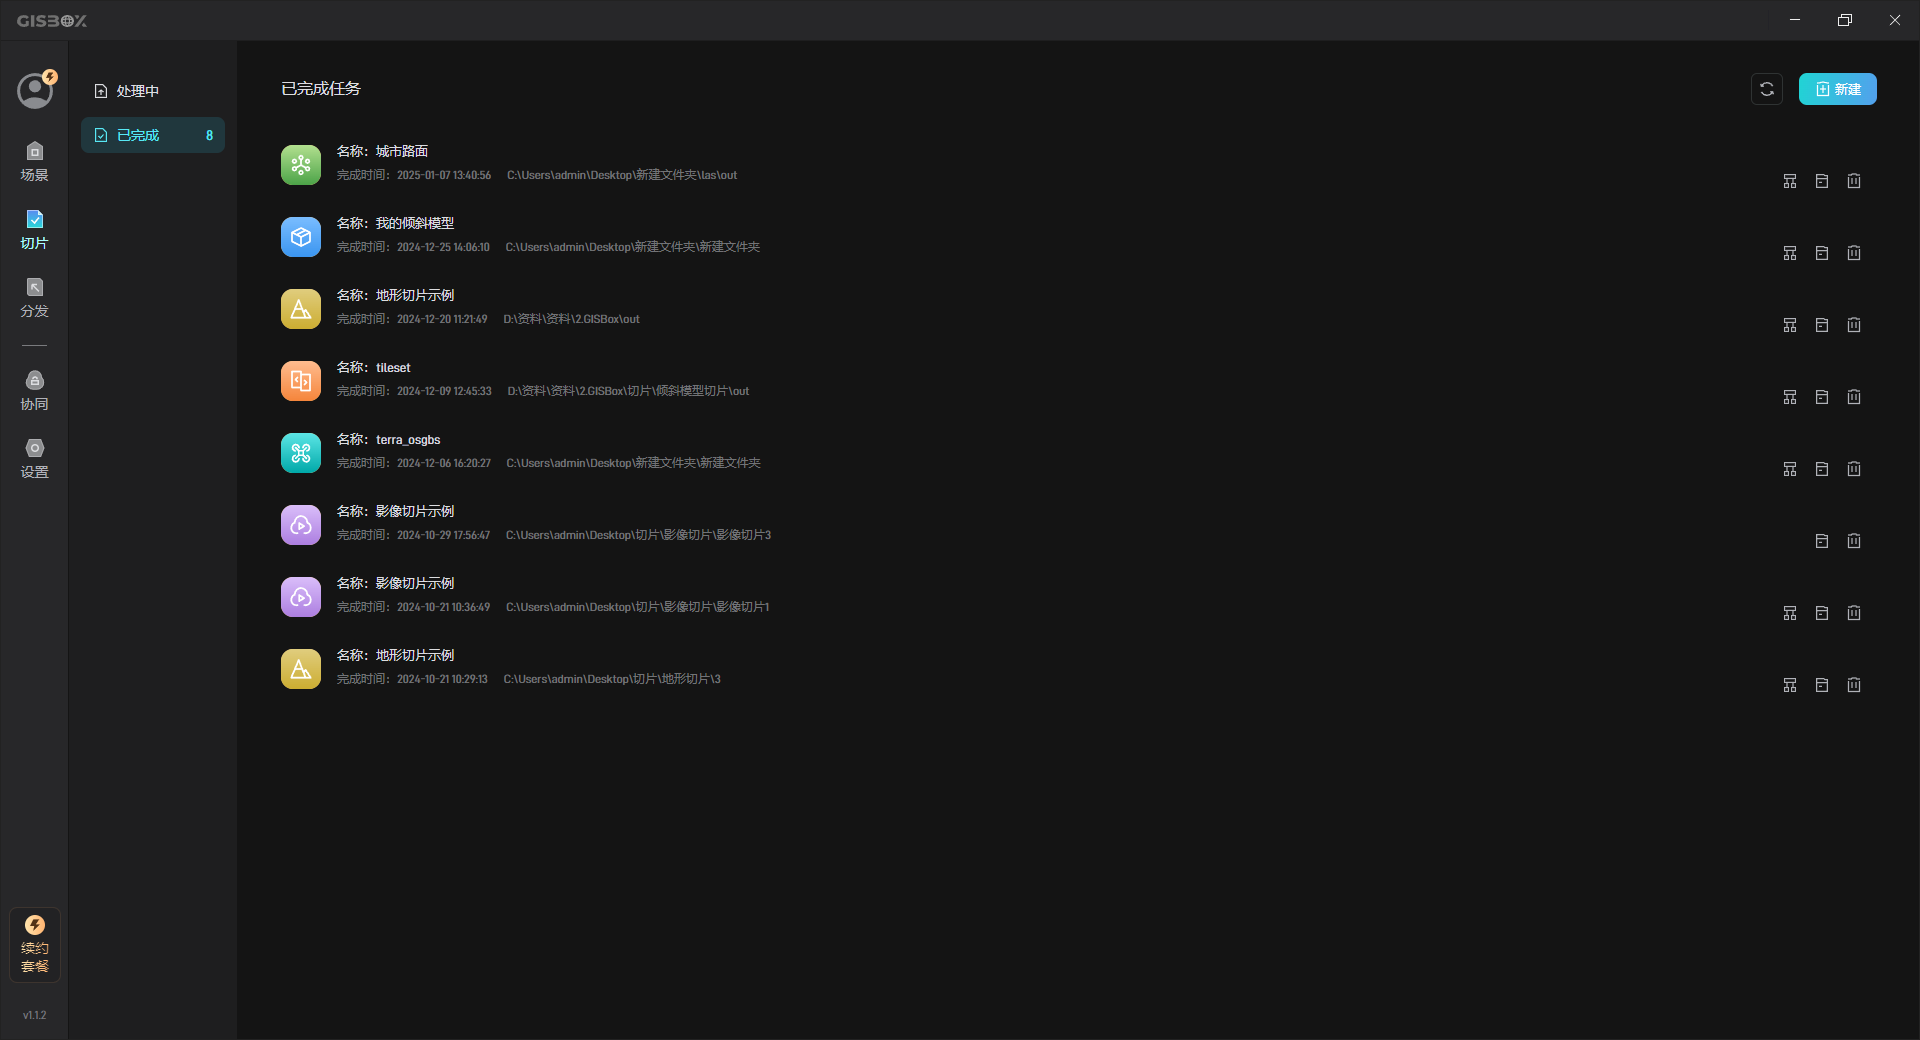Click the user account avatar icon

click(35, 91)
